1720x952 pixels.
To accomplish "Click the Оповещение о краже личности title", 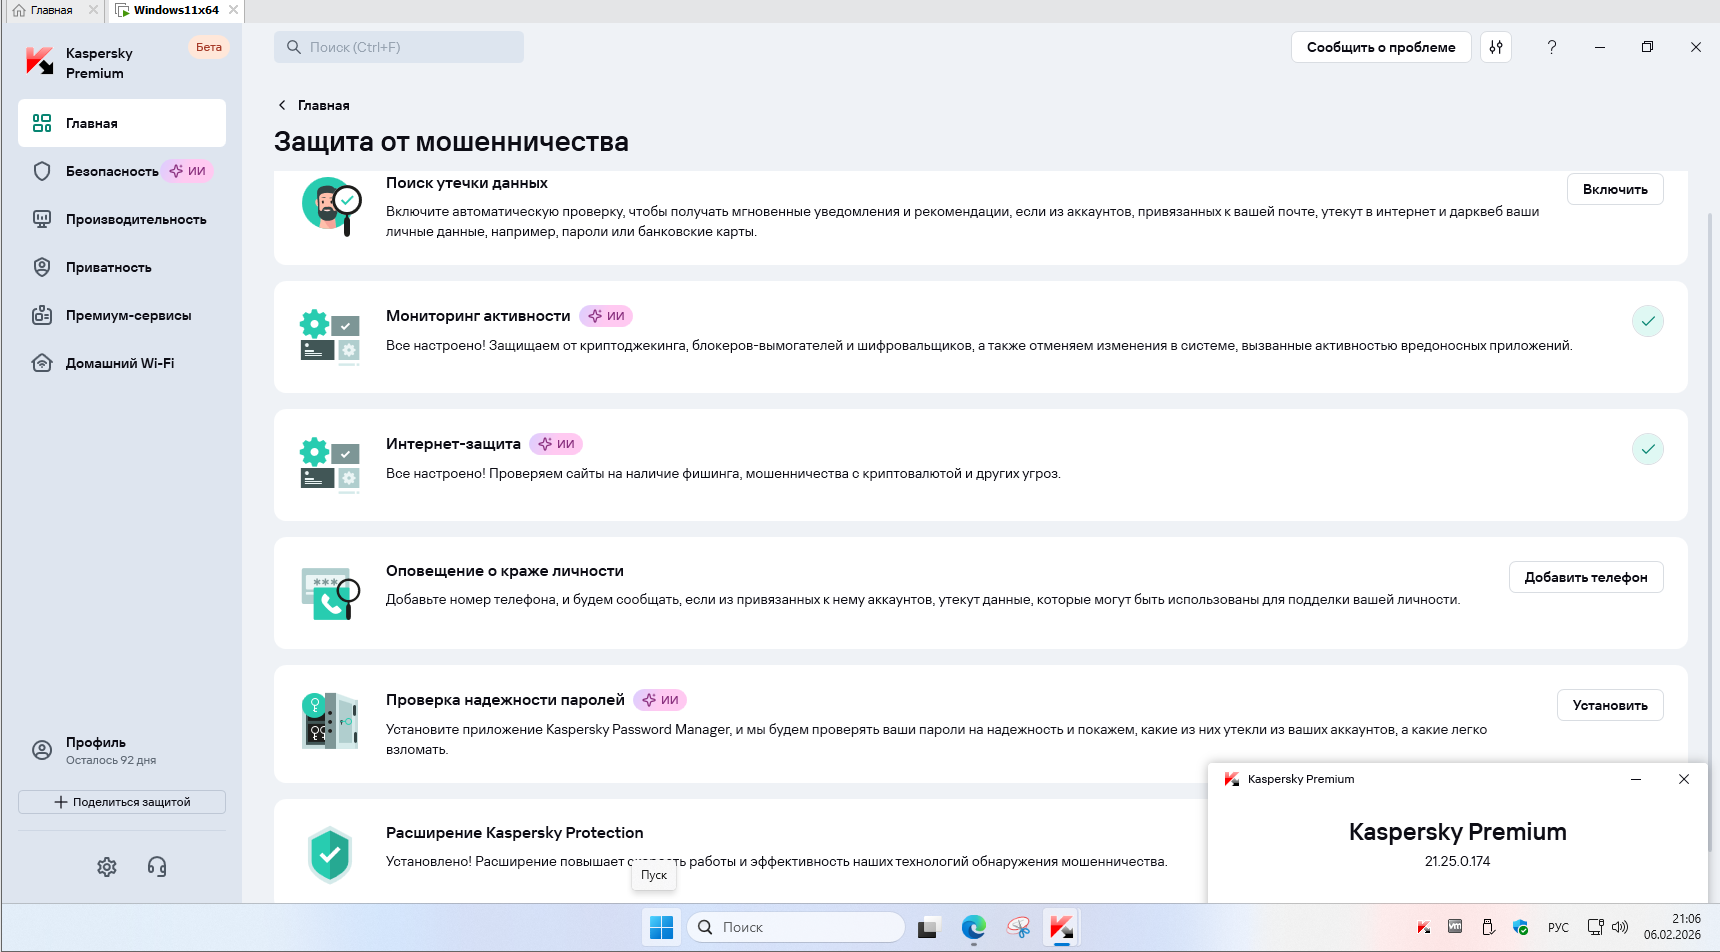I will 505,571.
